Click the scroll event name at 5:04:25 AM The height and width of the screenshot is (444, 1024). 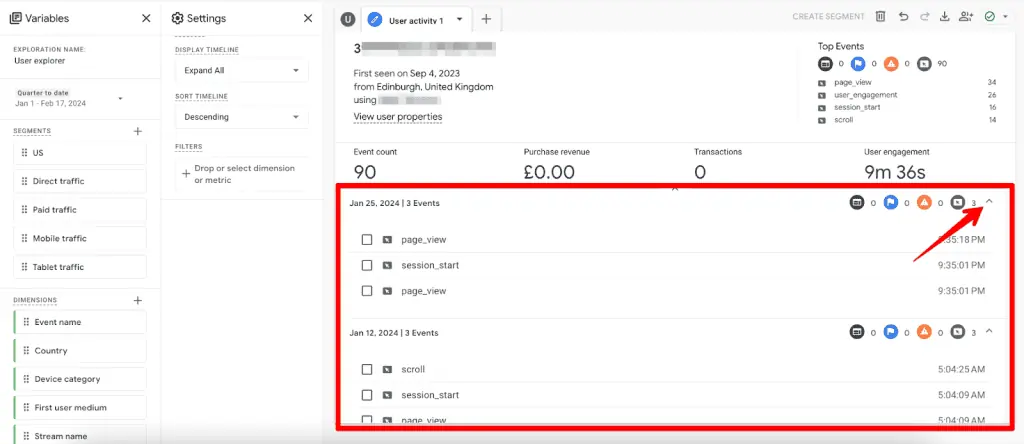coord(413,370)
